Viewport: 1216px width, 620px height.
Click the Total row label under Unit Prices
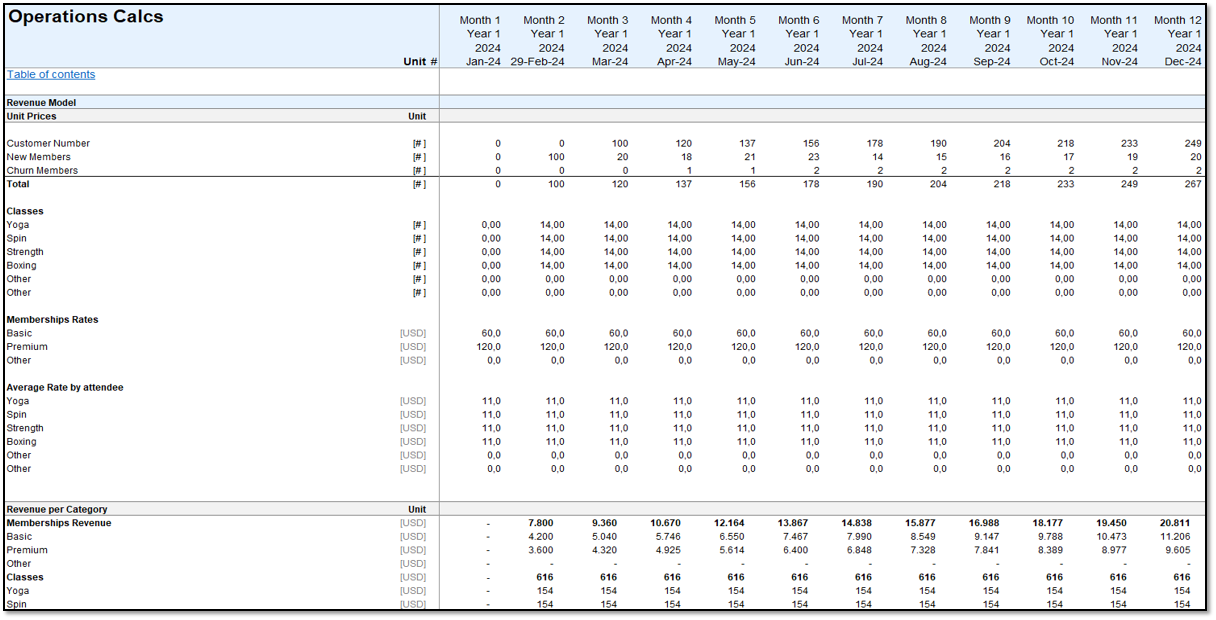click(16, 184)
